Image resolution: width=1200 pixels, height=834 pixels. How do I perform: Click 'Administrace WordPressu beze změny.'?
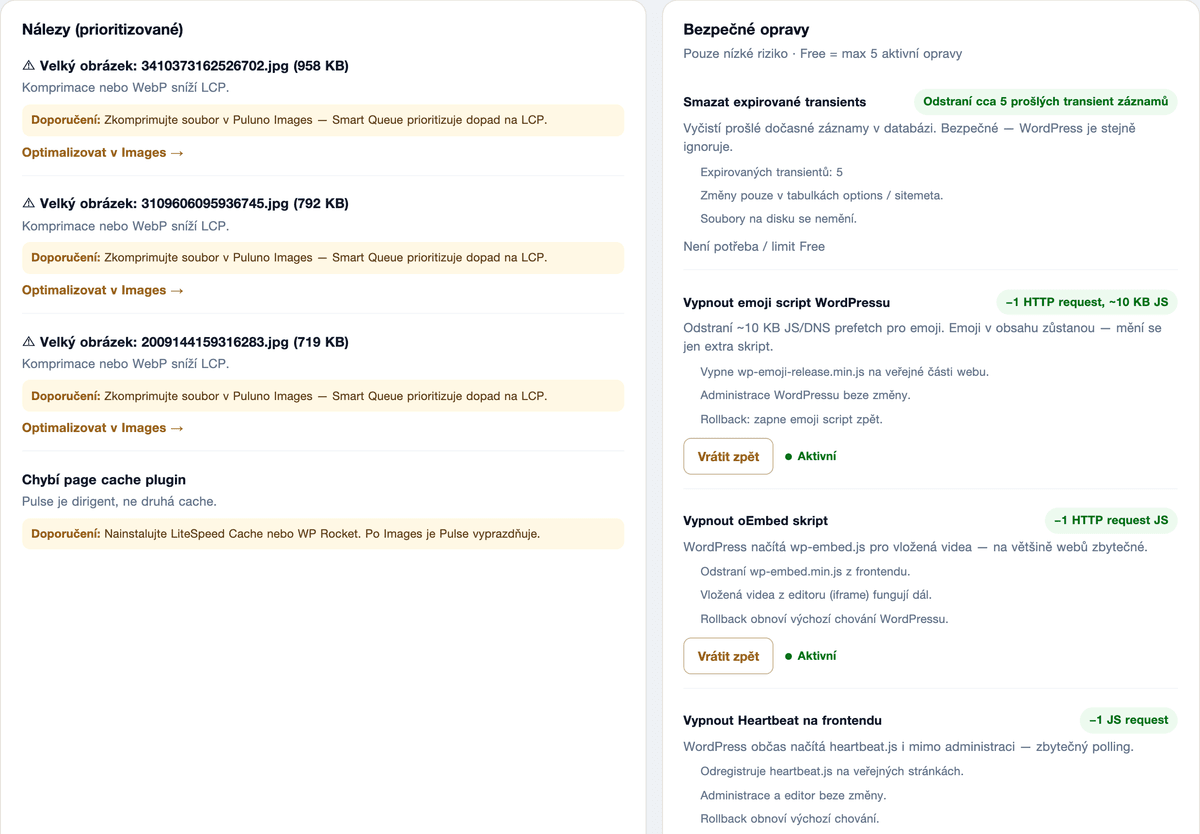(x=805, y=395)
